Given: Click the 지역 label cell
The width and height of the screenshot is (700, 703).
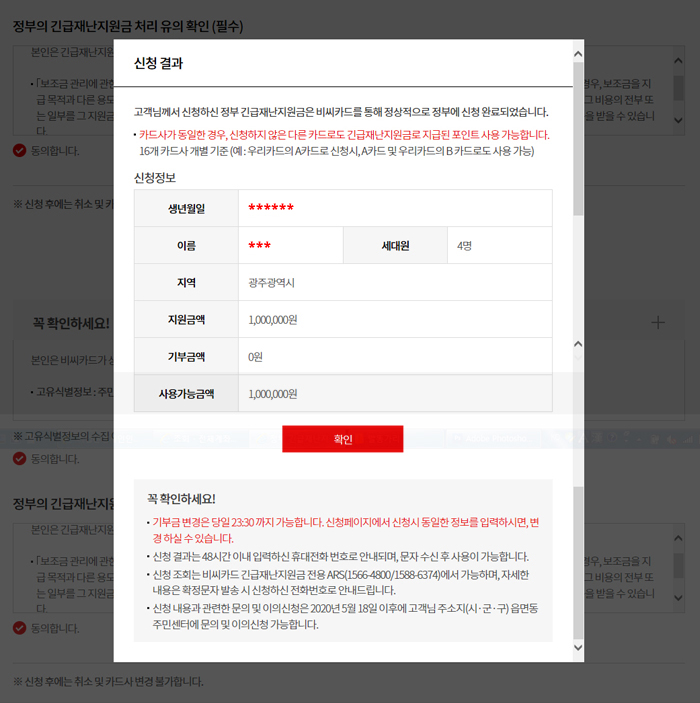Looking at the screenshot, I should [x=186, y=282].
